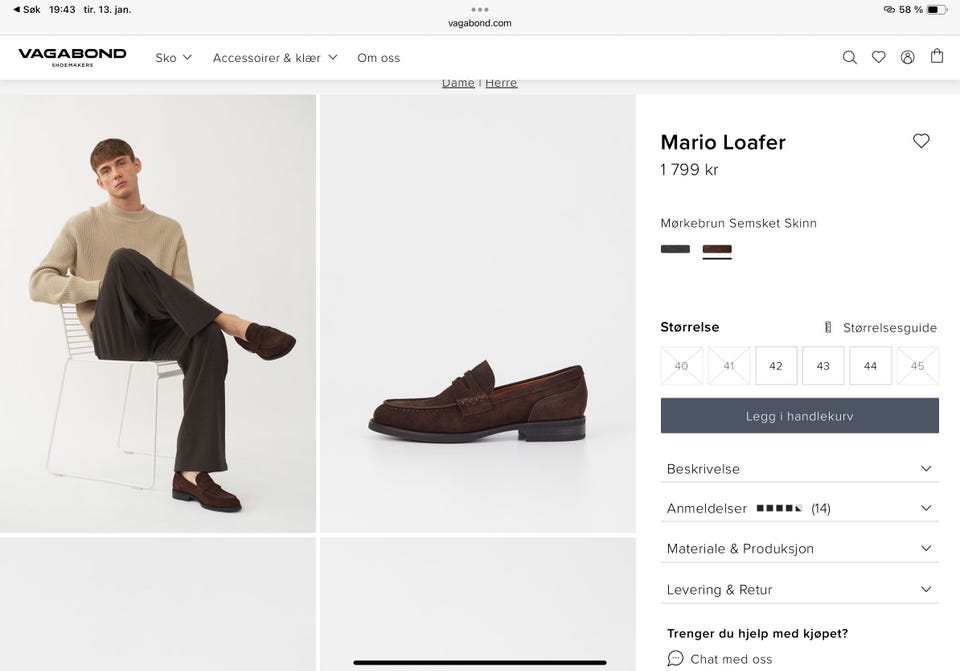Expand the Beskrivelse section
Viewport: 960px width, 671px height.
point(799,468)
